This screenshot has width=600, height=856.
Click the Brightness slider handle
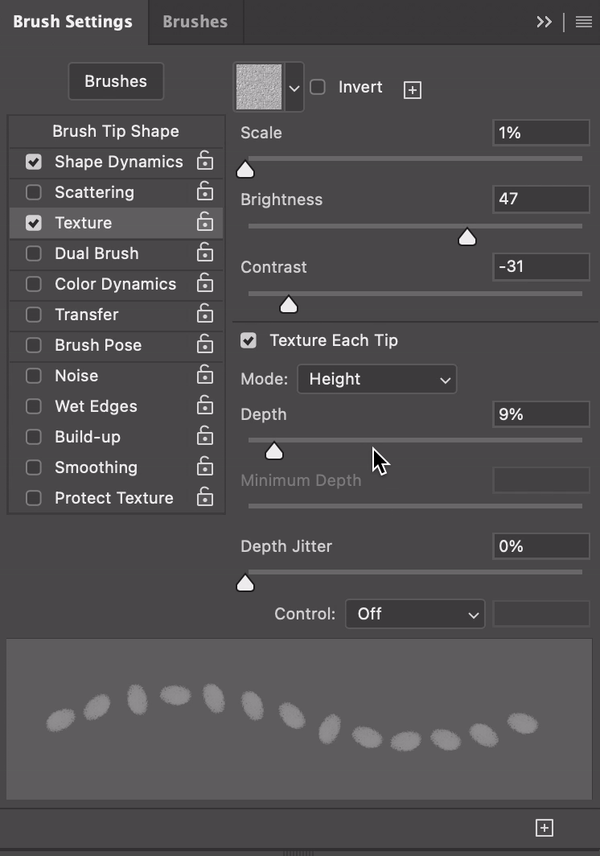(x=466, y=237)
